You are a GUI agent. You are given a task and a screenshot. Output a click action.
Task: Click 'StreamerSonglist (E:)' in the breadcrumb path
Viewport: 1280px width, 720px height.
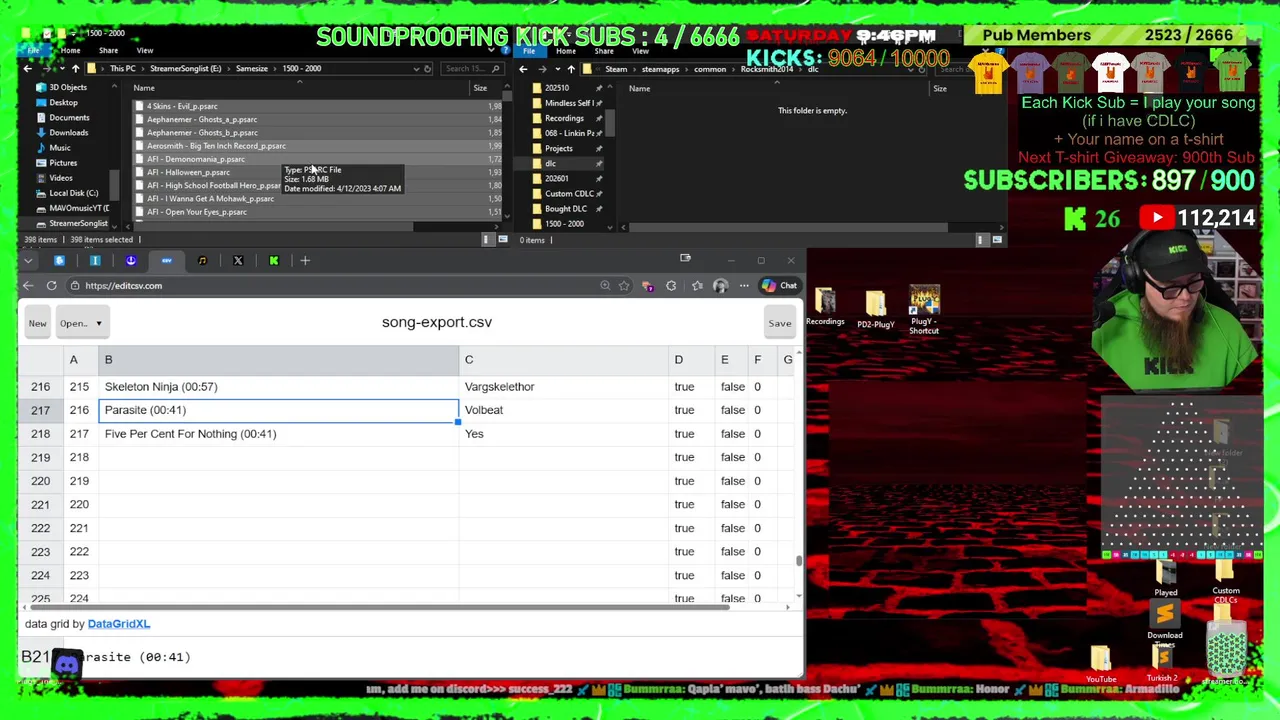coord(185,69)
